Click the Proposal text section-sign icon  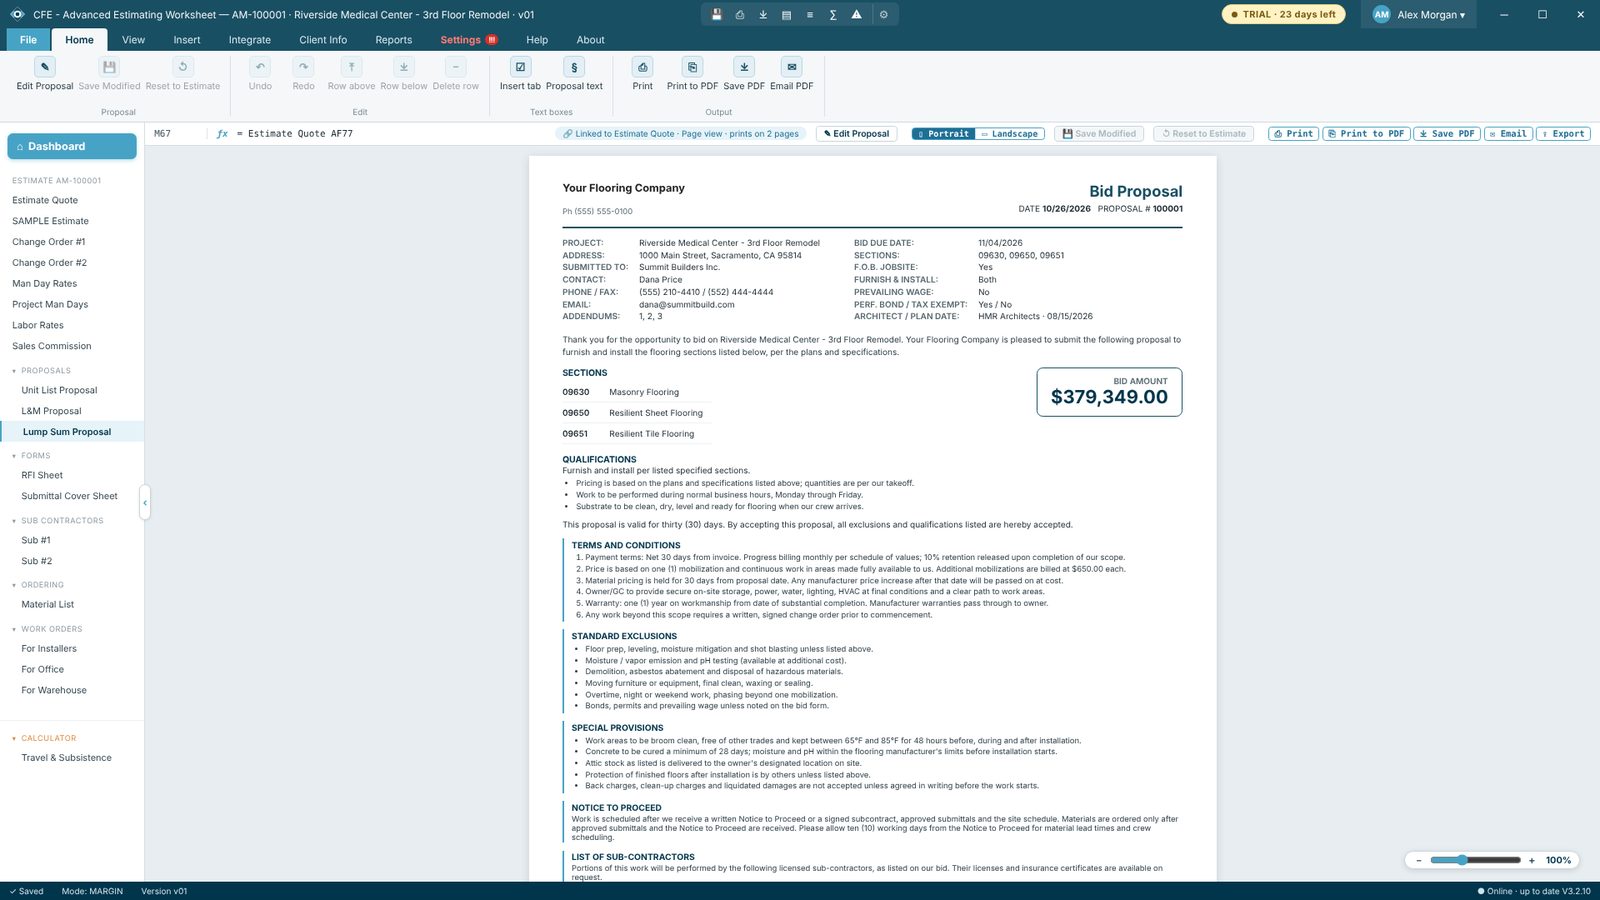574,67
